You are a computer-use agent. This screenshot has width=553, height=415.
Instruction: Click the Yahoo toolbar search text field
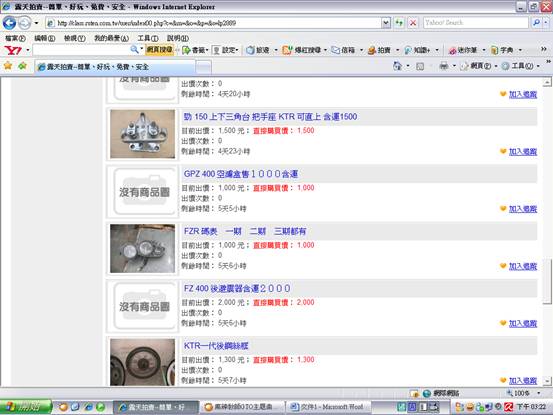81,50
